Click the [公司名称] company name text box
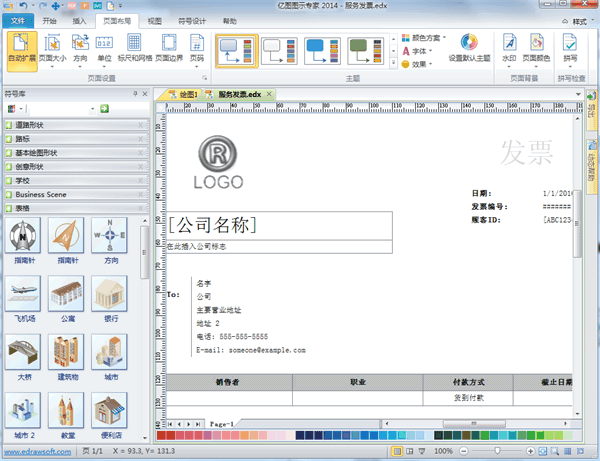600x461 pixels. [279, 226]
